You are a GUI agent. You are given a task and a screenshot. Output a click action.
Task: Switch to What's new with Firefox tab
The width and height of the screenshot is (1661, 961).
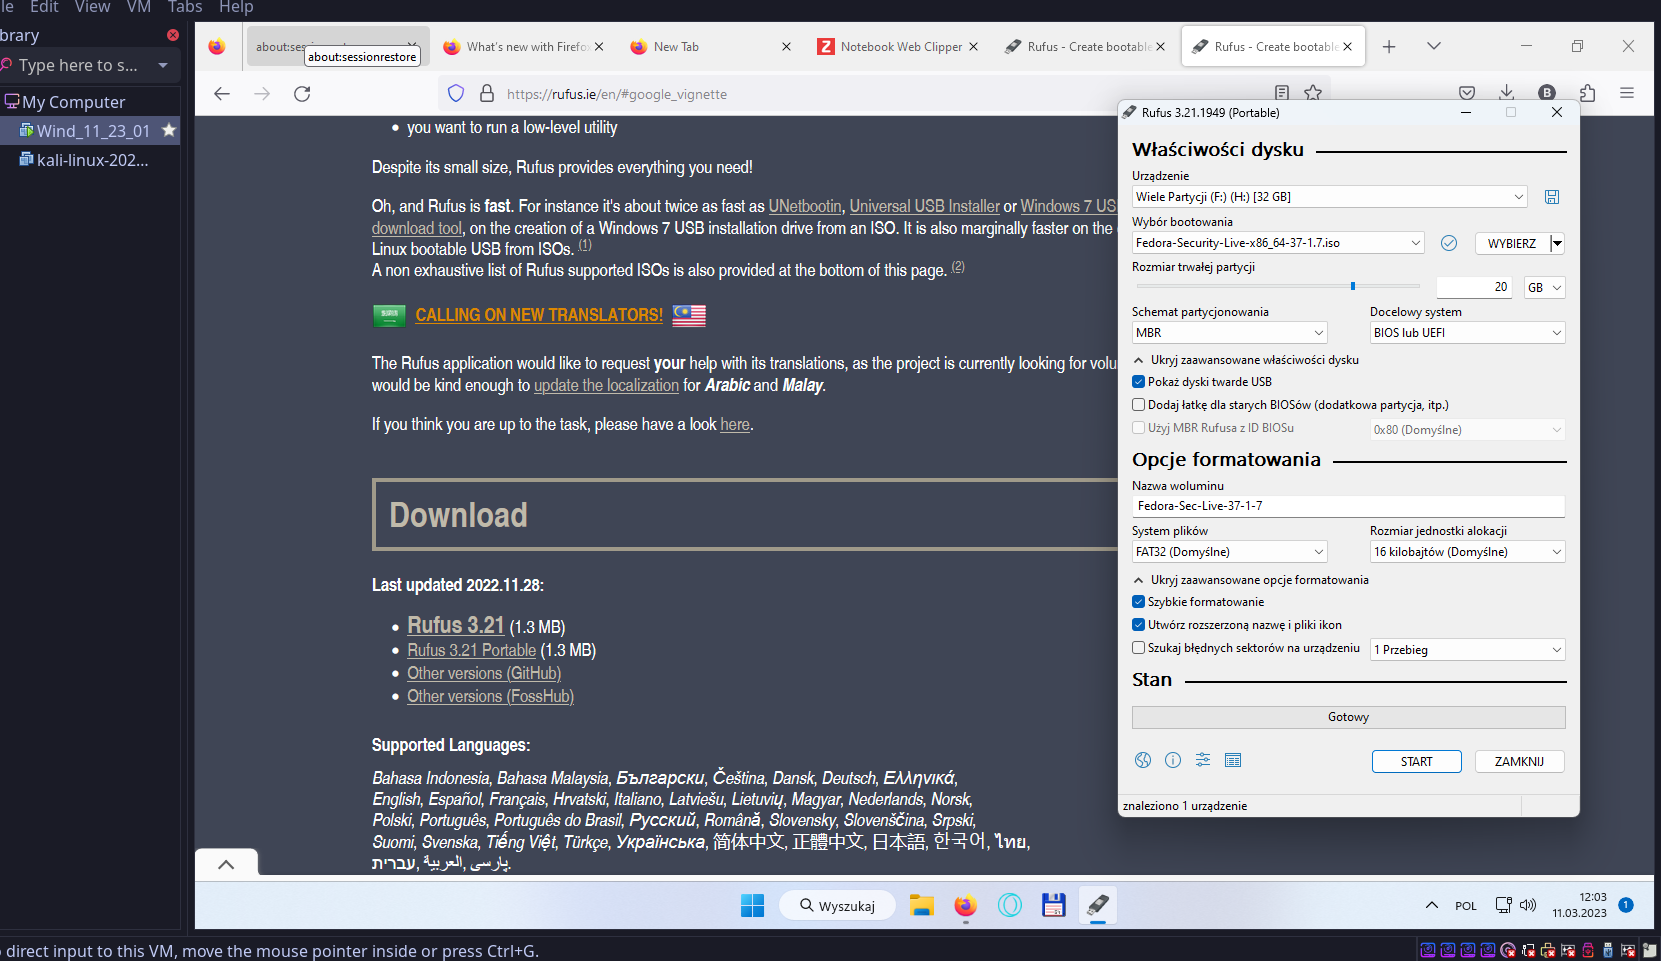click(x=522, y=46)
